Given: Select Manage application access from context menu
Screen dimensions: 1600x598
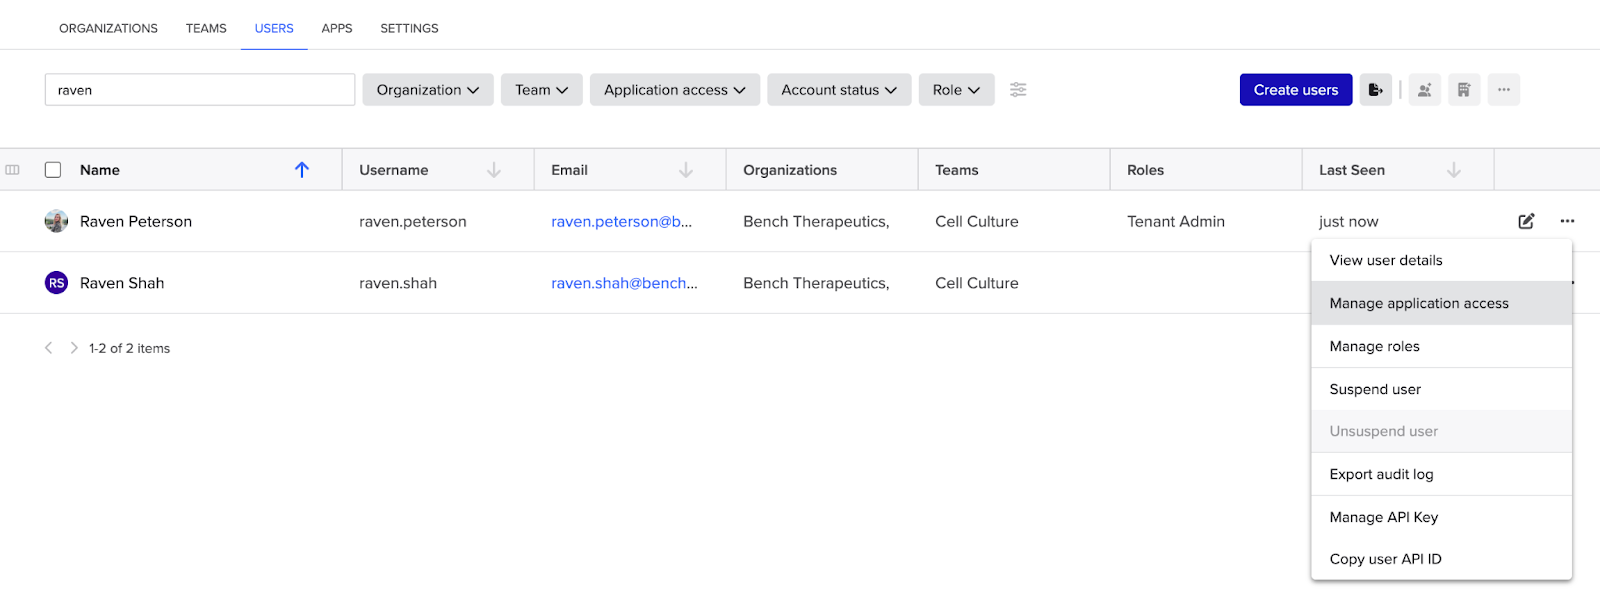Looking at the screenshot, I should click(x=1418, y=303).
